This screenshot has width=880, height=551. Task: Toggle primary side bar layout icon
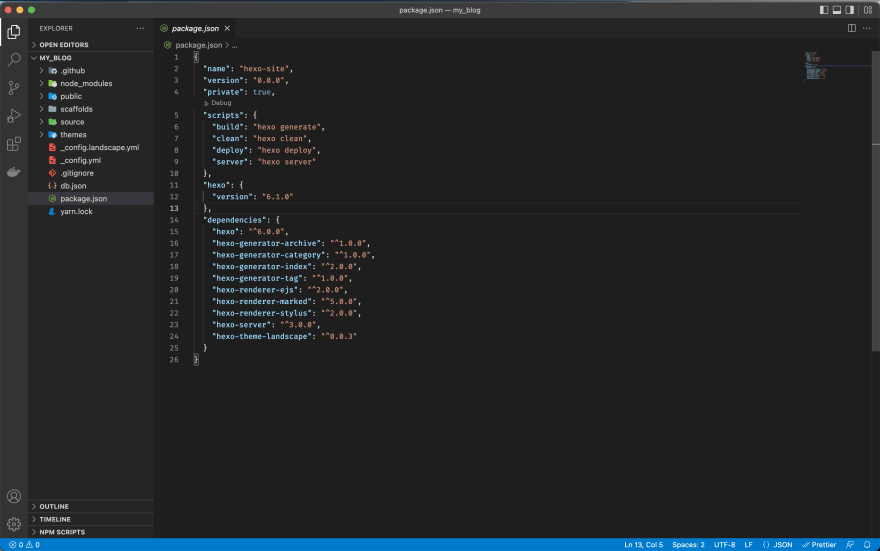[x=824, y=10]
